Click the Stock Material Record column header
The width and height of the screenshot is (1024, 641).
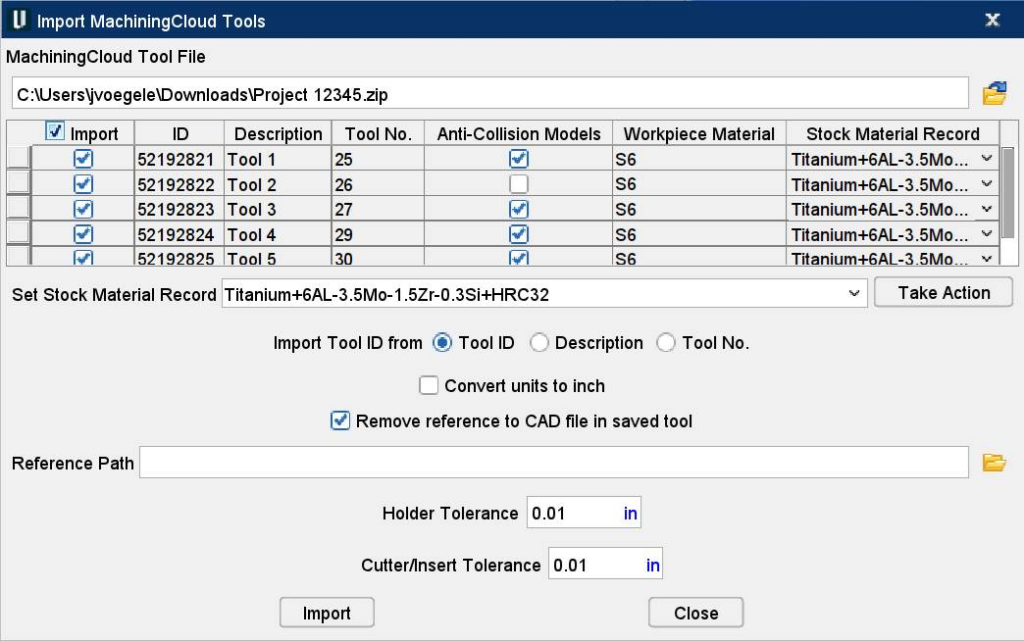point(893,134)
